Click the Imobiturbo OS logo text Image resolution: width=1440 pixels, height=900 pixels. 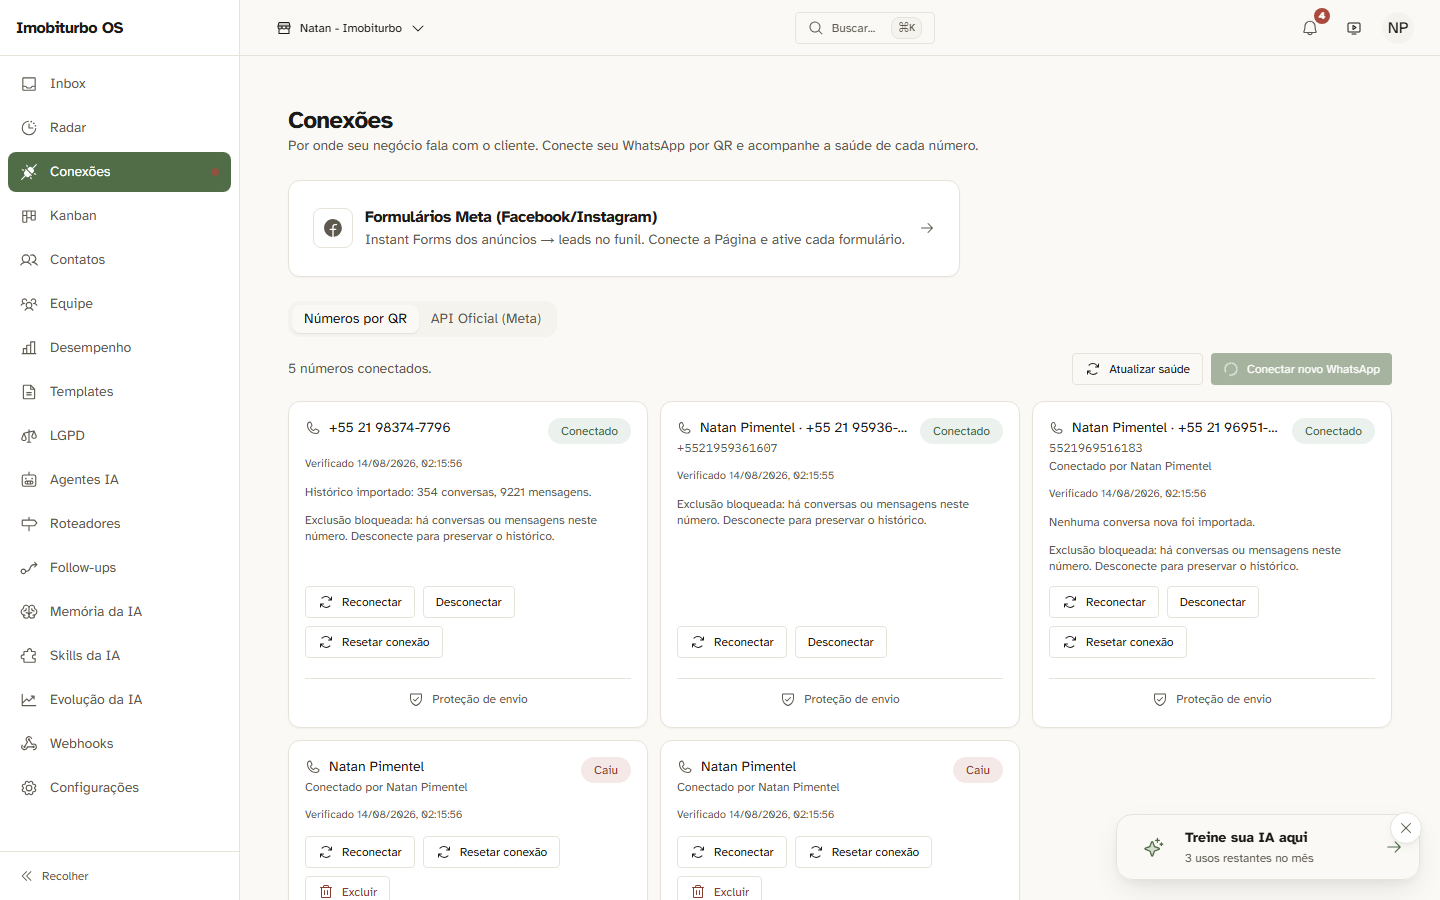[70, 28]
